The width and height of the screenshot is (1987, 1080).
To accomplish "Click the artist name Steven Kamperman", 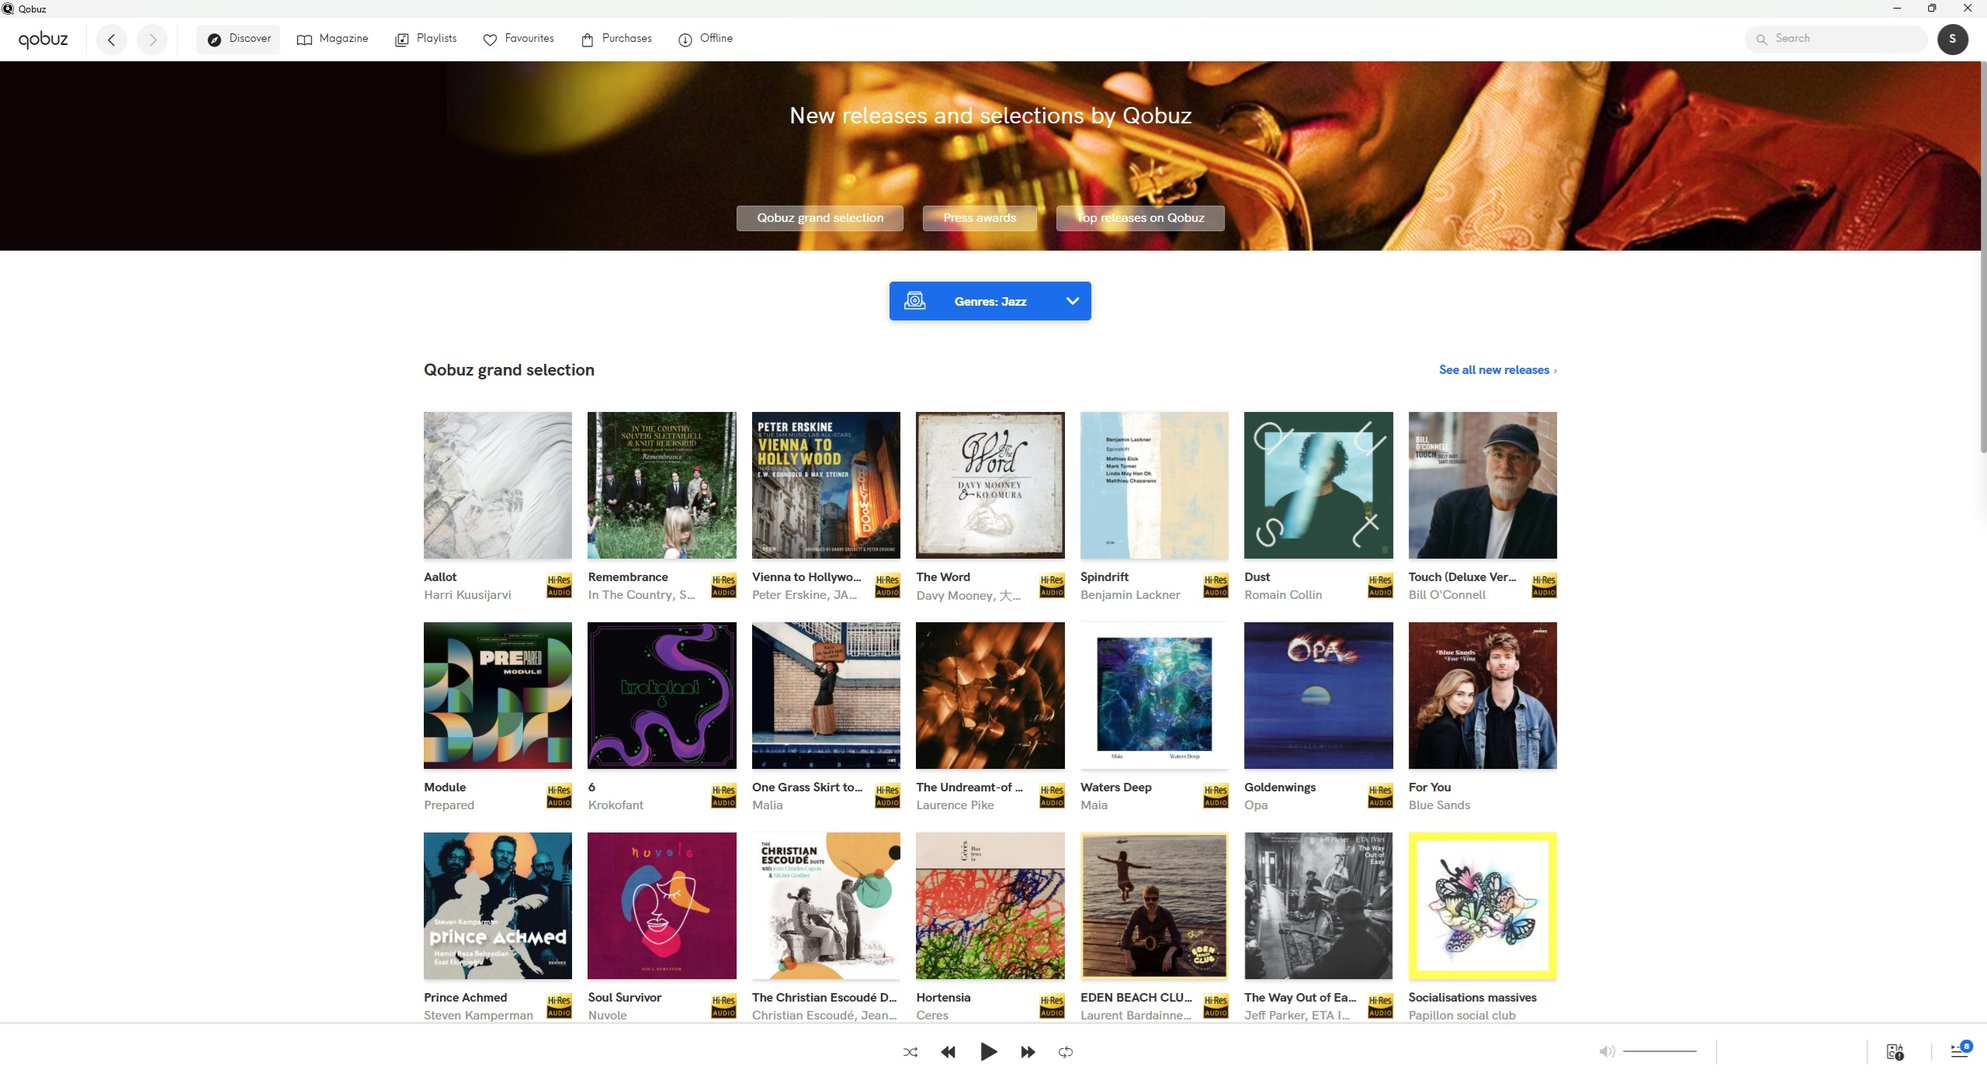I will 478,1015.
